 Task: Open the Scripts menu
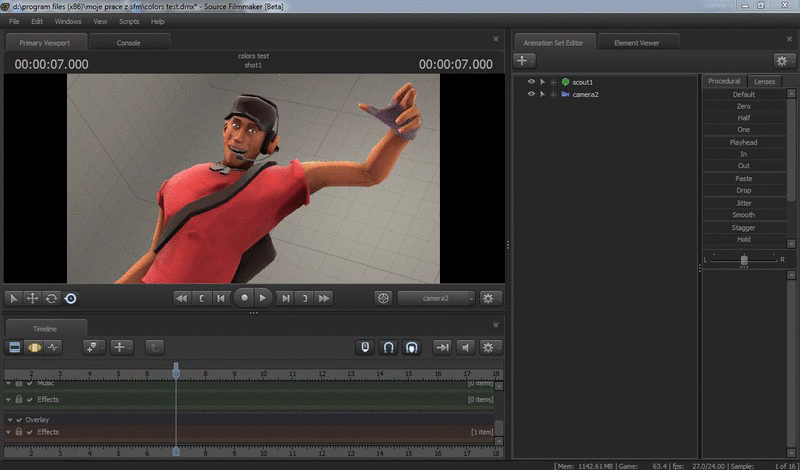(x=129, y=21)
